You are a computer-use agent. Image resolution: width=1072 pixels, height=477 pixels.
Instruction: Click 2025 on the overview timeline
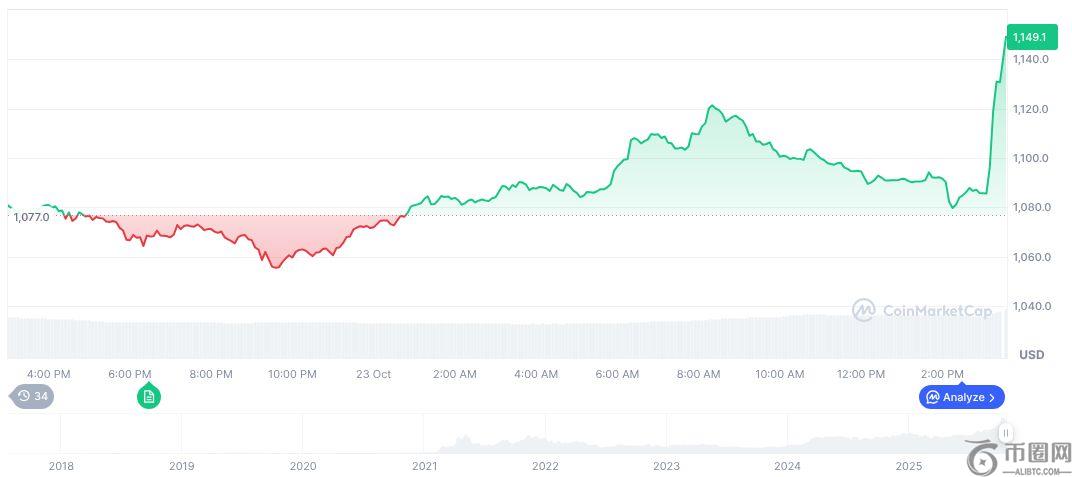pos(908,465)
